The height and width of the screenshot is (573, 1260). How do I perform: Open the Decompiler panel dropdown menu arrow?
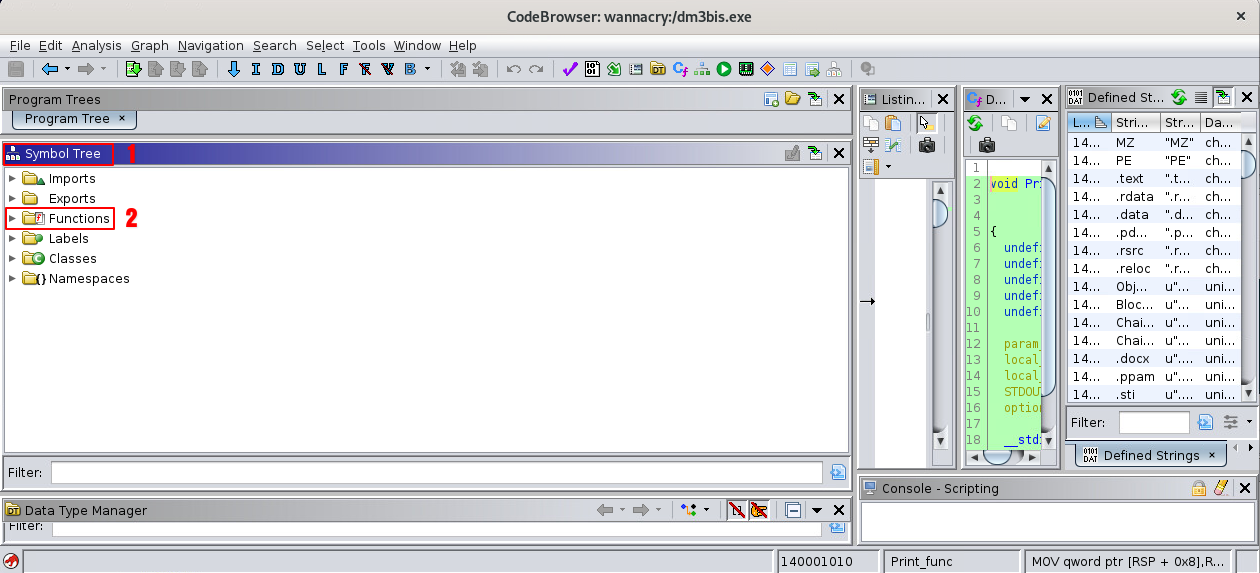point(1025,99)
